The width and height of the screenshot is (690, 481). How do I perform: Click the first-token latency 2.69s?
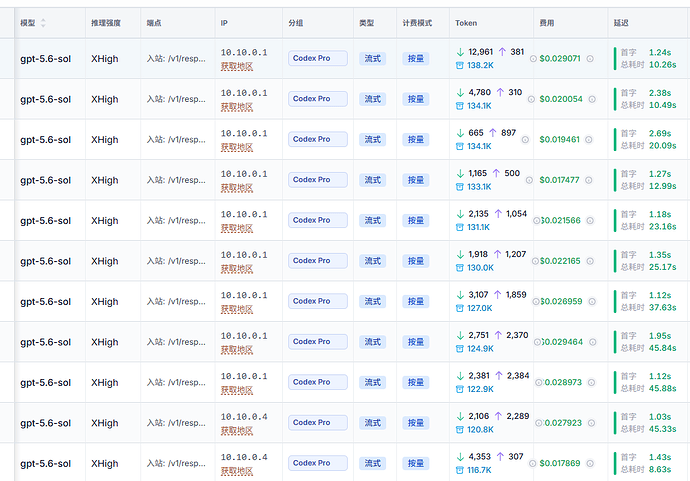[x=660, y=133]
